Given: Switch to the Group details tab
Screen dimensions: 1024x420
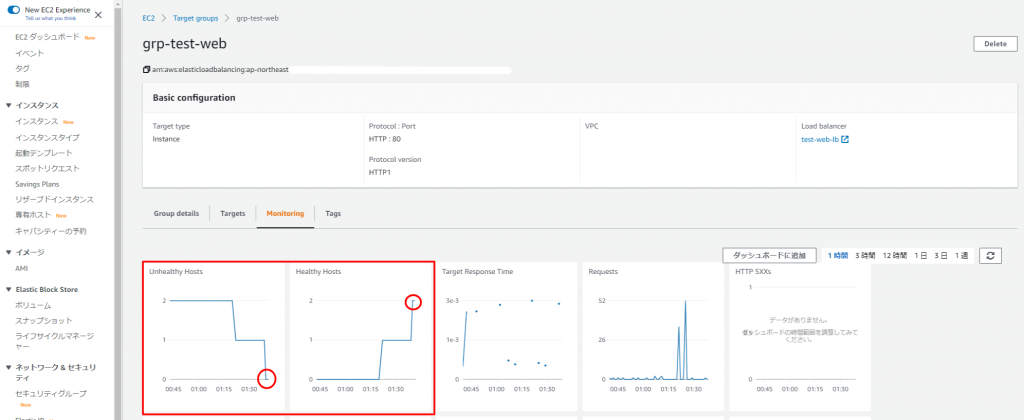Looking at the screenshot, I should click(176, 214).
